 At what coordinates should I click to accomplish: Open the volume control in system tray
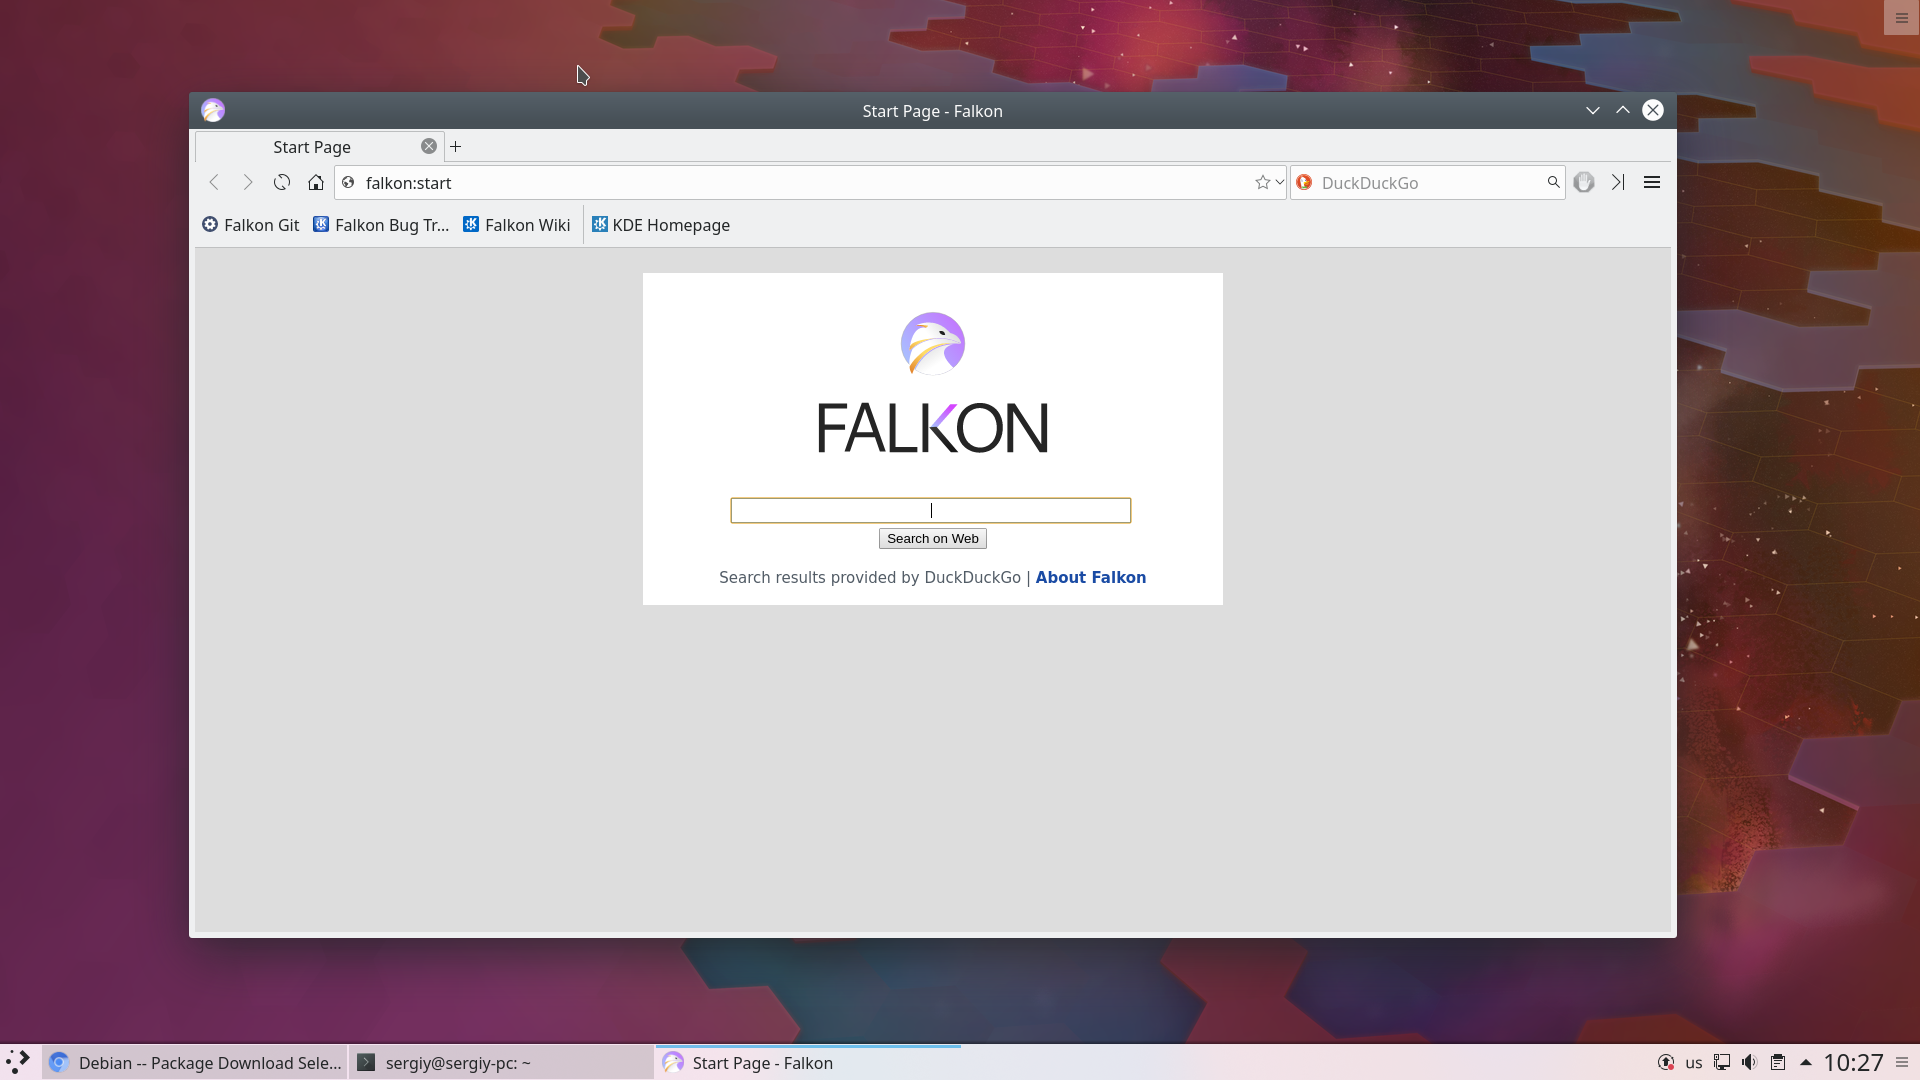tap(1749, 1062)
